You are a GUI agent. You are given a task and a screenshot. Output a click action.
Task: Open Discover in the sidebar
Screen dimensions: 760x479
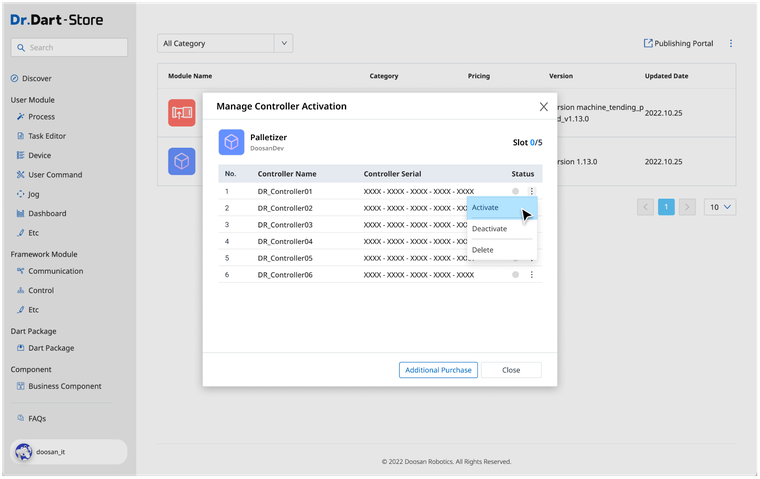point(36,78)
